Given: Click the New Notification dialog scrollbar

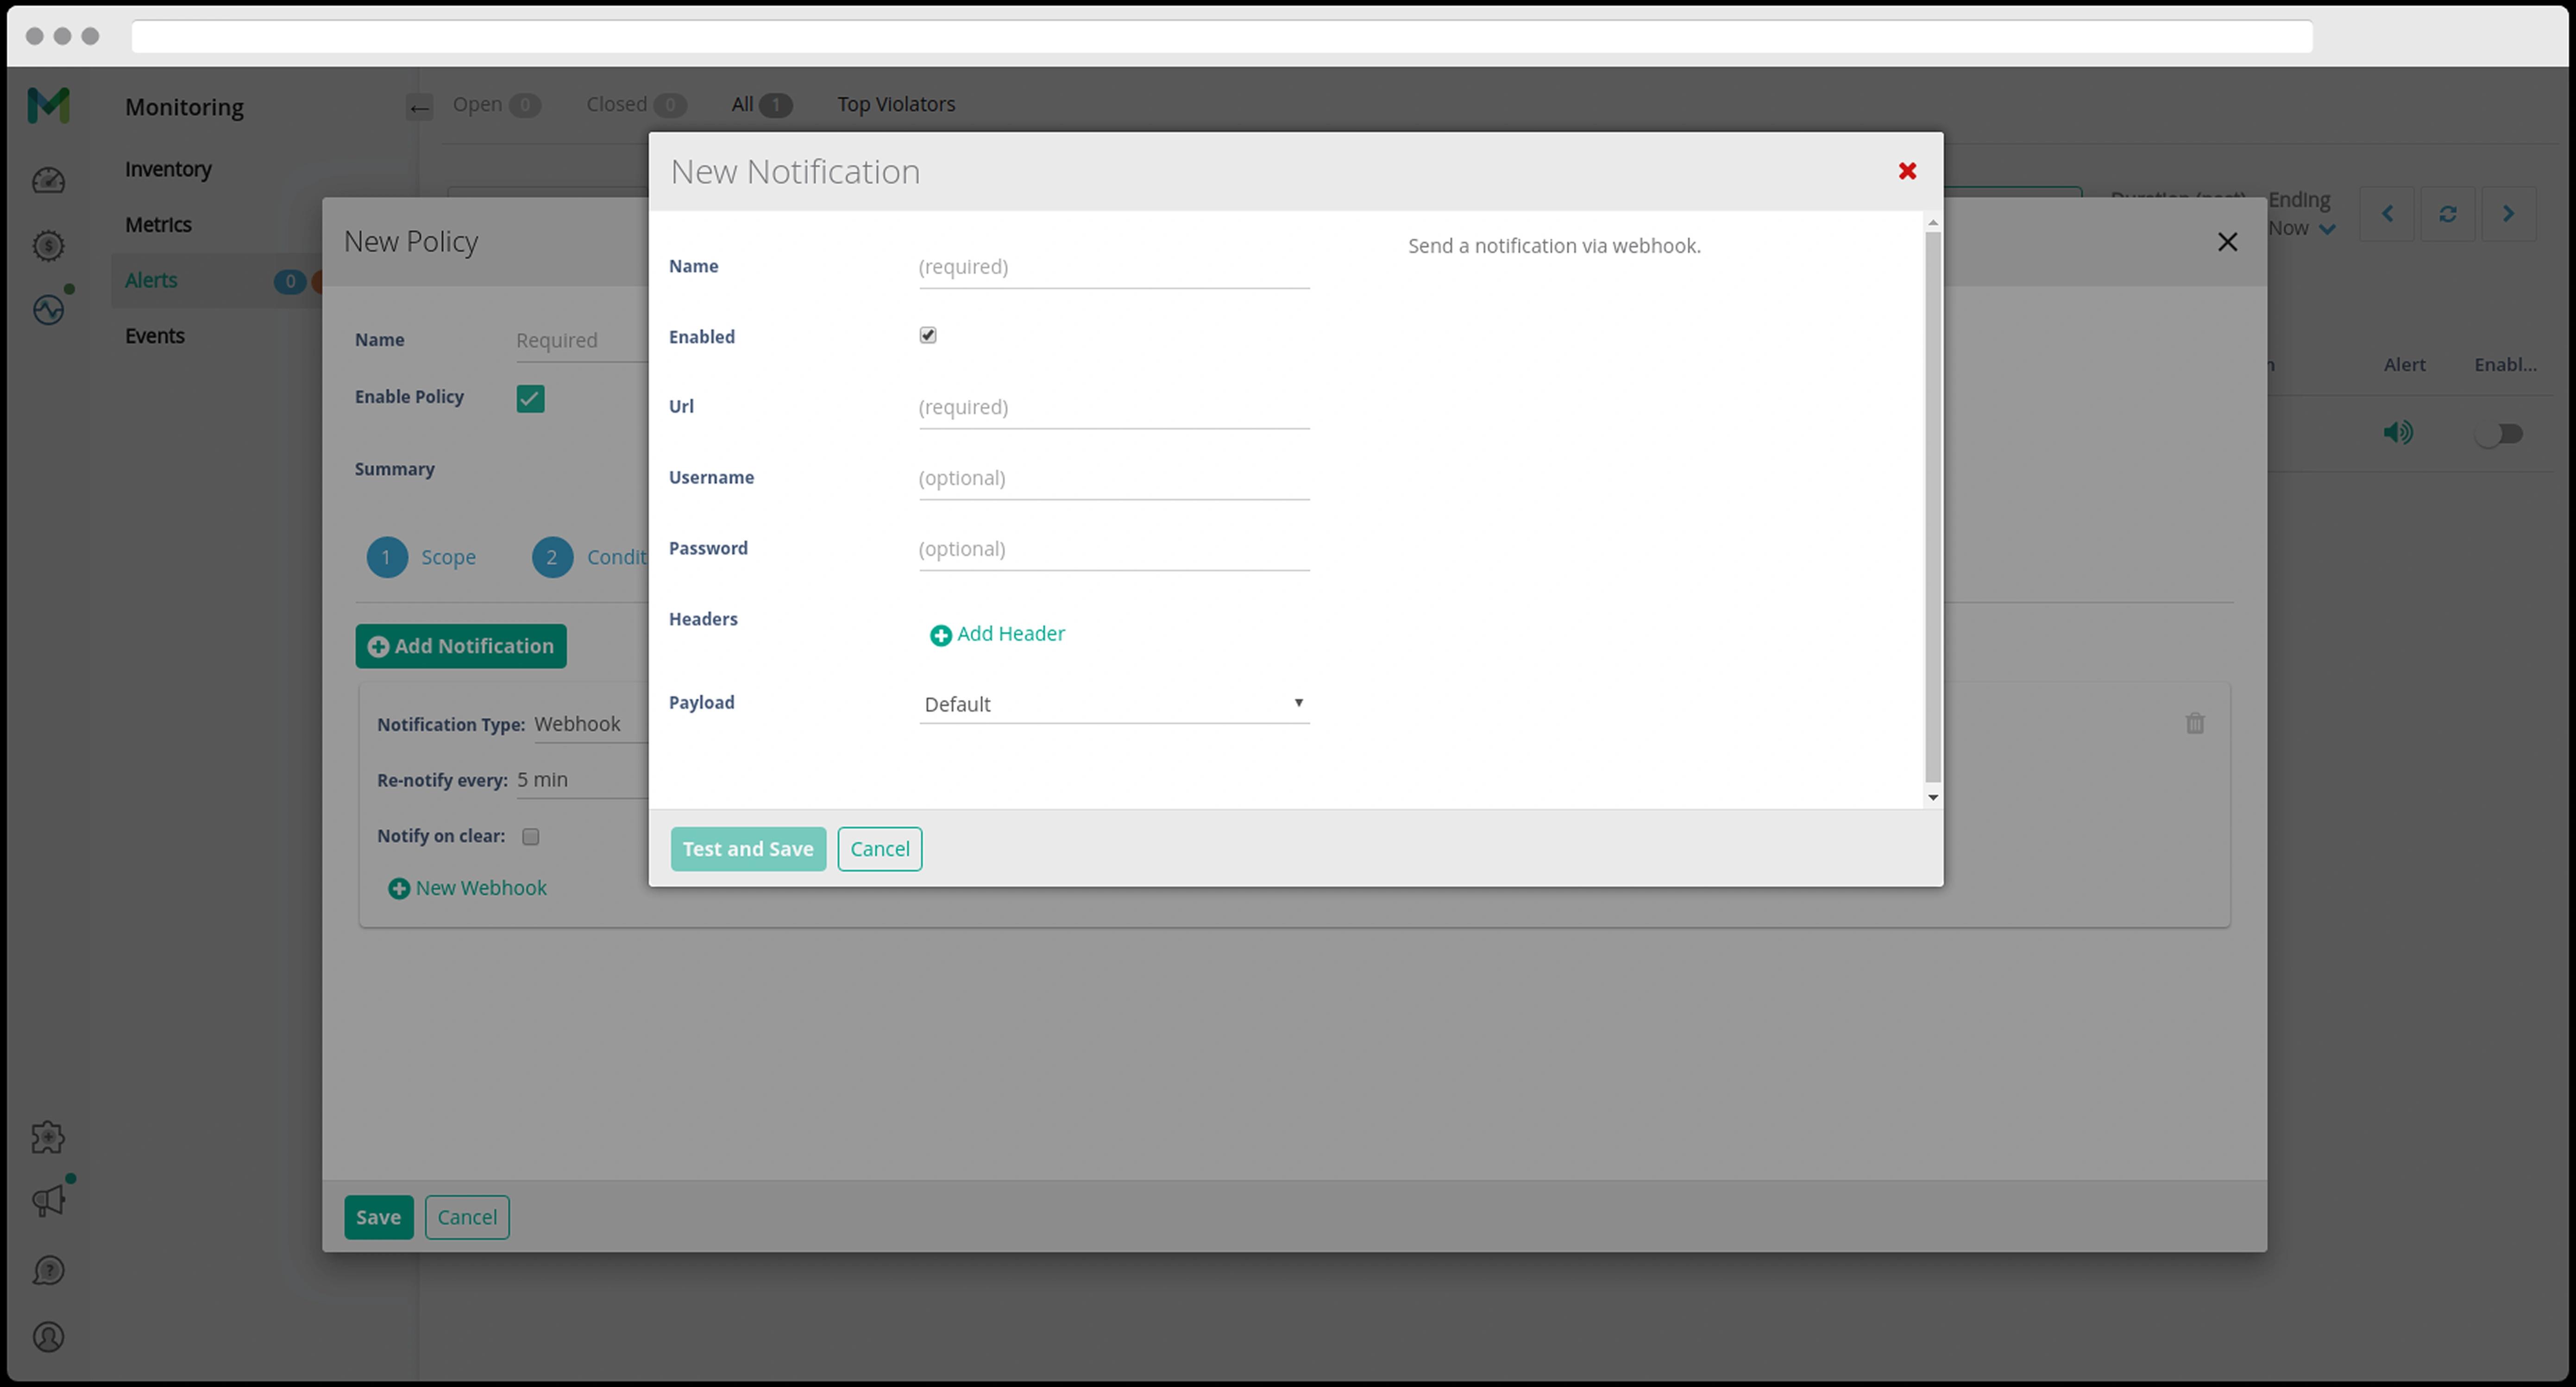Looking at the screenshot, I should tap(1932, 505).
